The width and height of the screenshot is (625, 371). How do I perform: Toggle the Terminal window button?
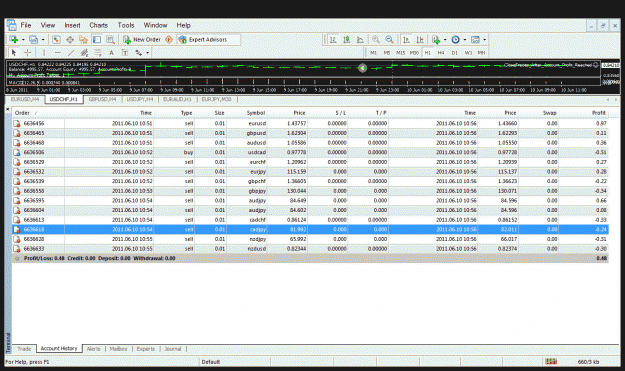coord(97,39)
